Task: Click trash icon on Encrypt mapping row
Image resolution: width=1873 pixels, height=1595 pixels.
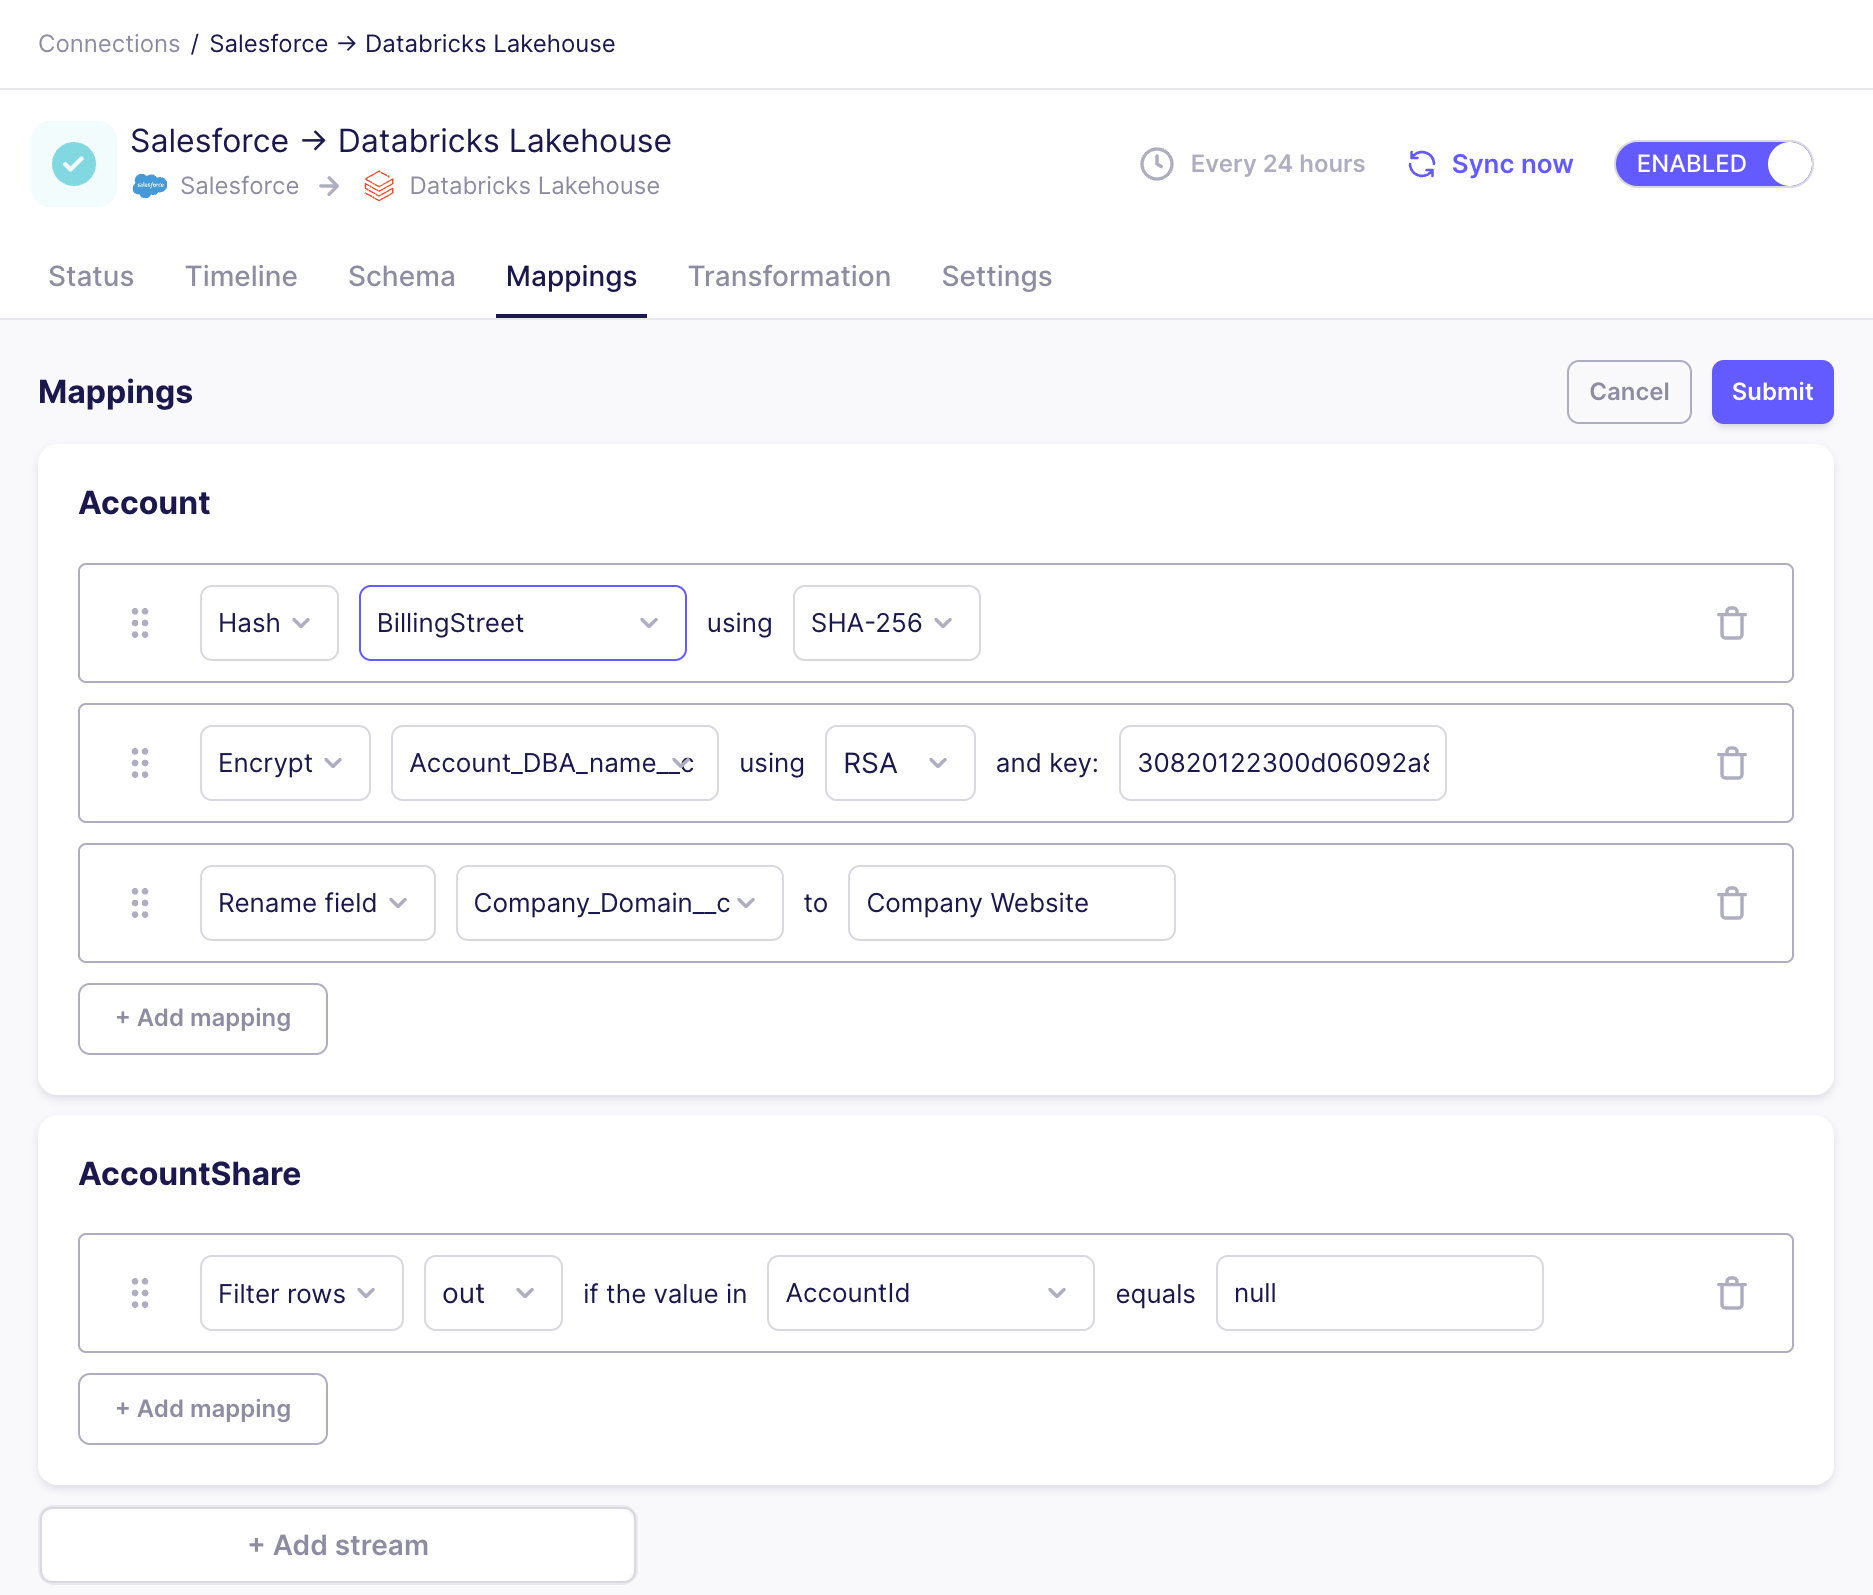Action: click(1731, 763)
